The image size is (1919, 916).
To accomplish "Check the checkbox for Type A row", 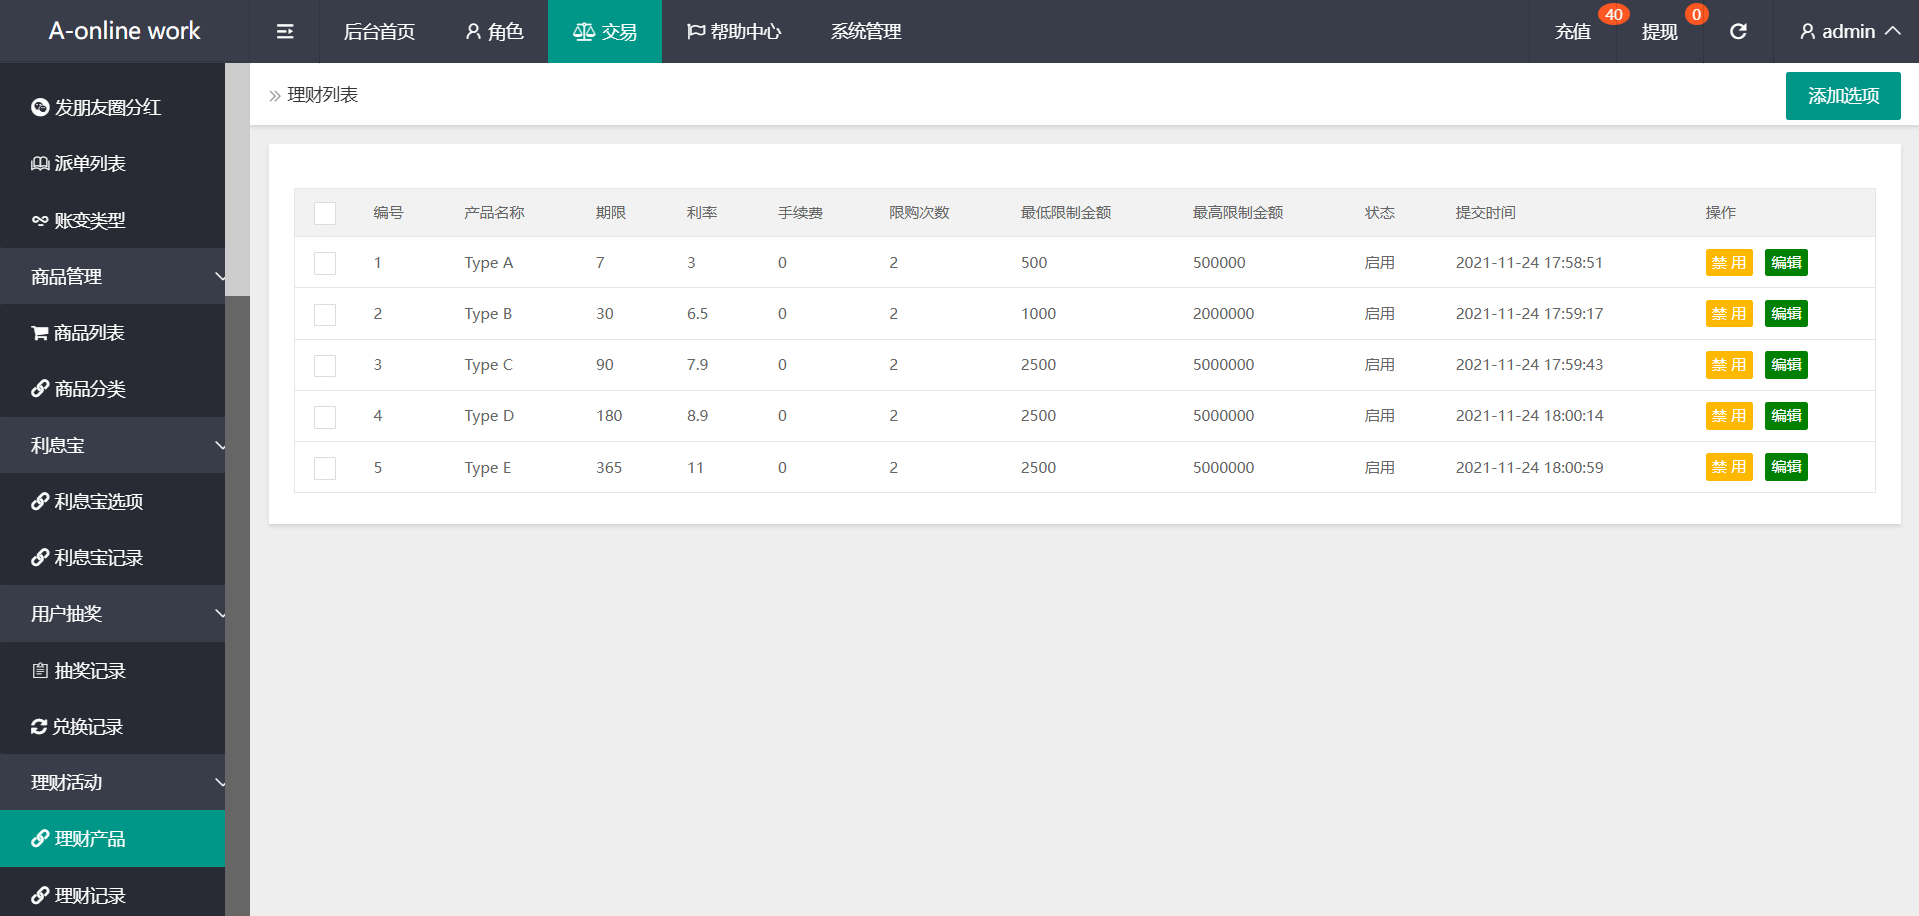I will 325,263.
